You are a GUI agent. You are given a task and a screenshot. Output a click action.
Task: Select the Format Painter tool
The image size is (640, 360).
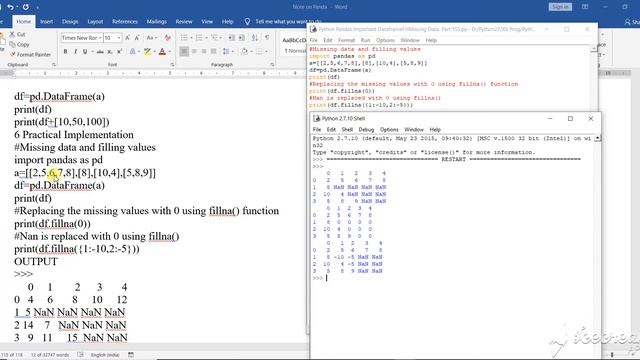click(x=31, y=54)
